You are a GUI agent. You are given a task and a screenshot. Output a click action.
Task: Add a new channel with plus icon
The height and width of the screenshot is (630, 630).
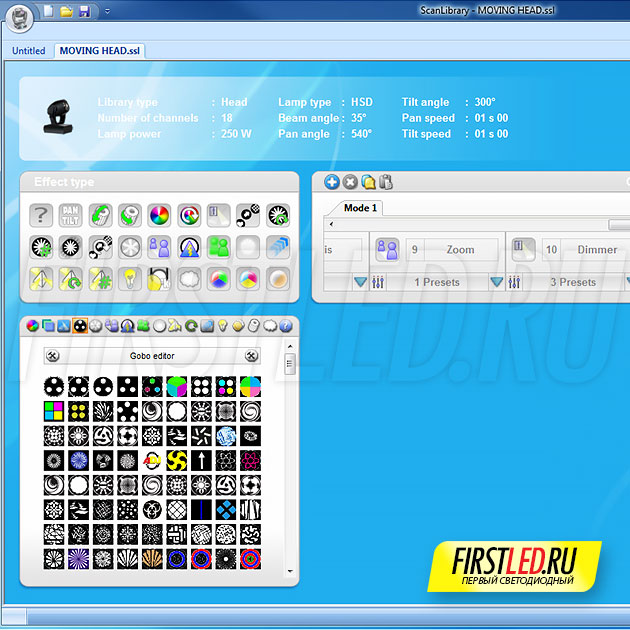click(x=332, y=181)
